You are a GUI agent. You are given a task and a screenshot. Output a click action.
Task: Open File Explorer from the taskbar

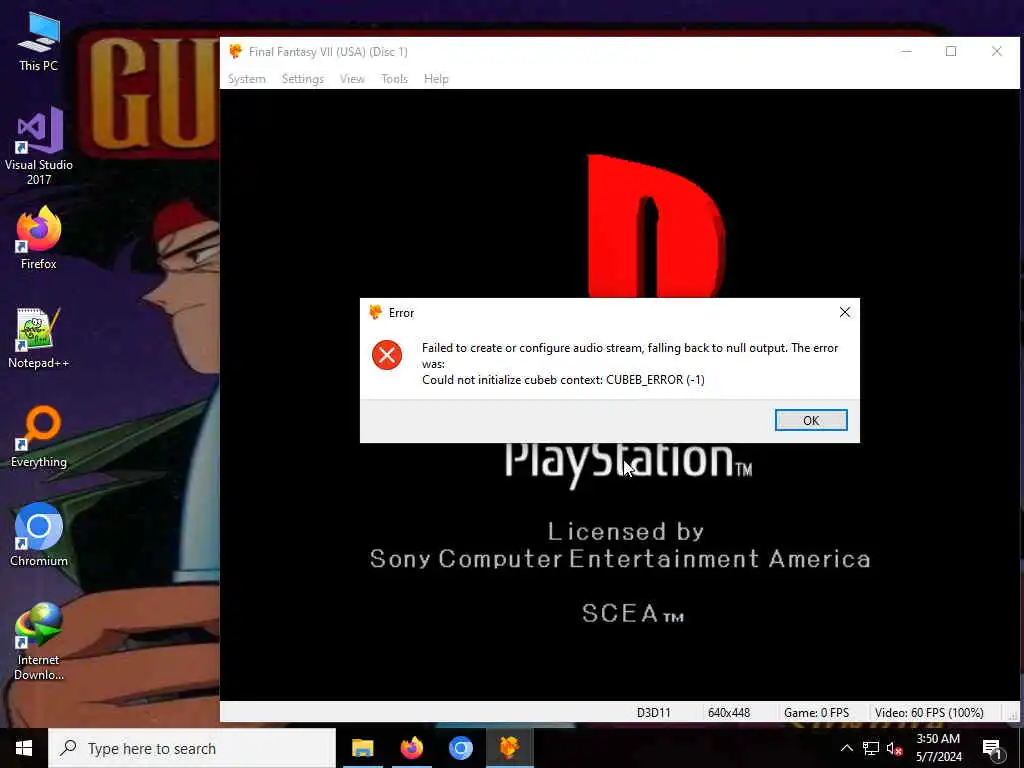pos(362,748)
